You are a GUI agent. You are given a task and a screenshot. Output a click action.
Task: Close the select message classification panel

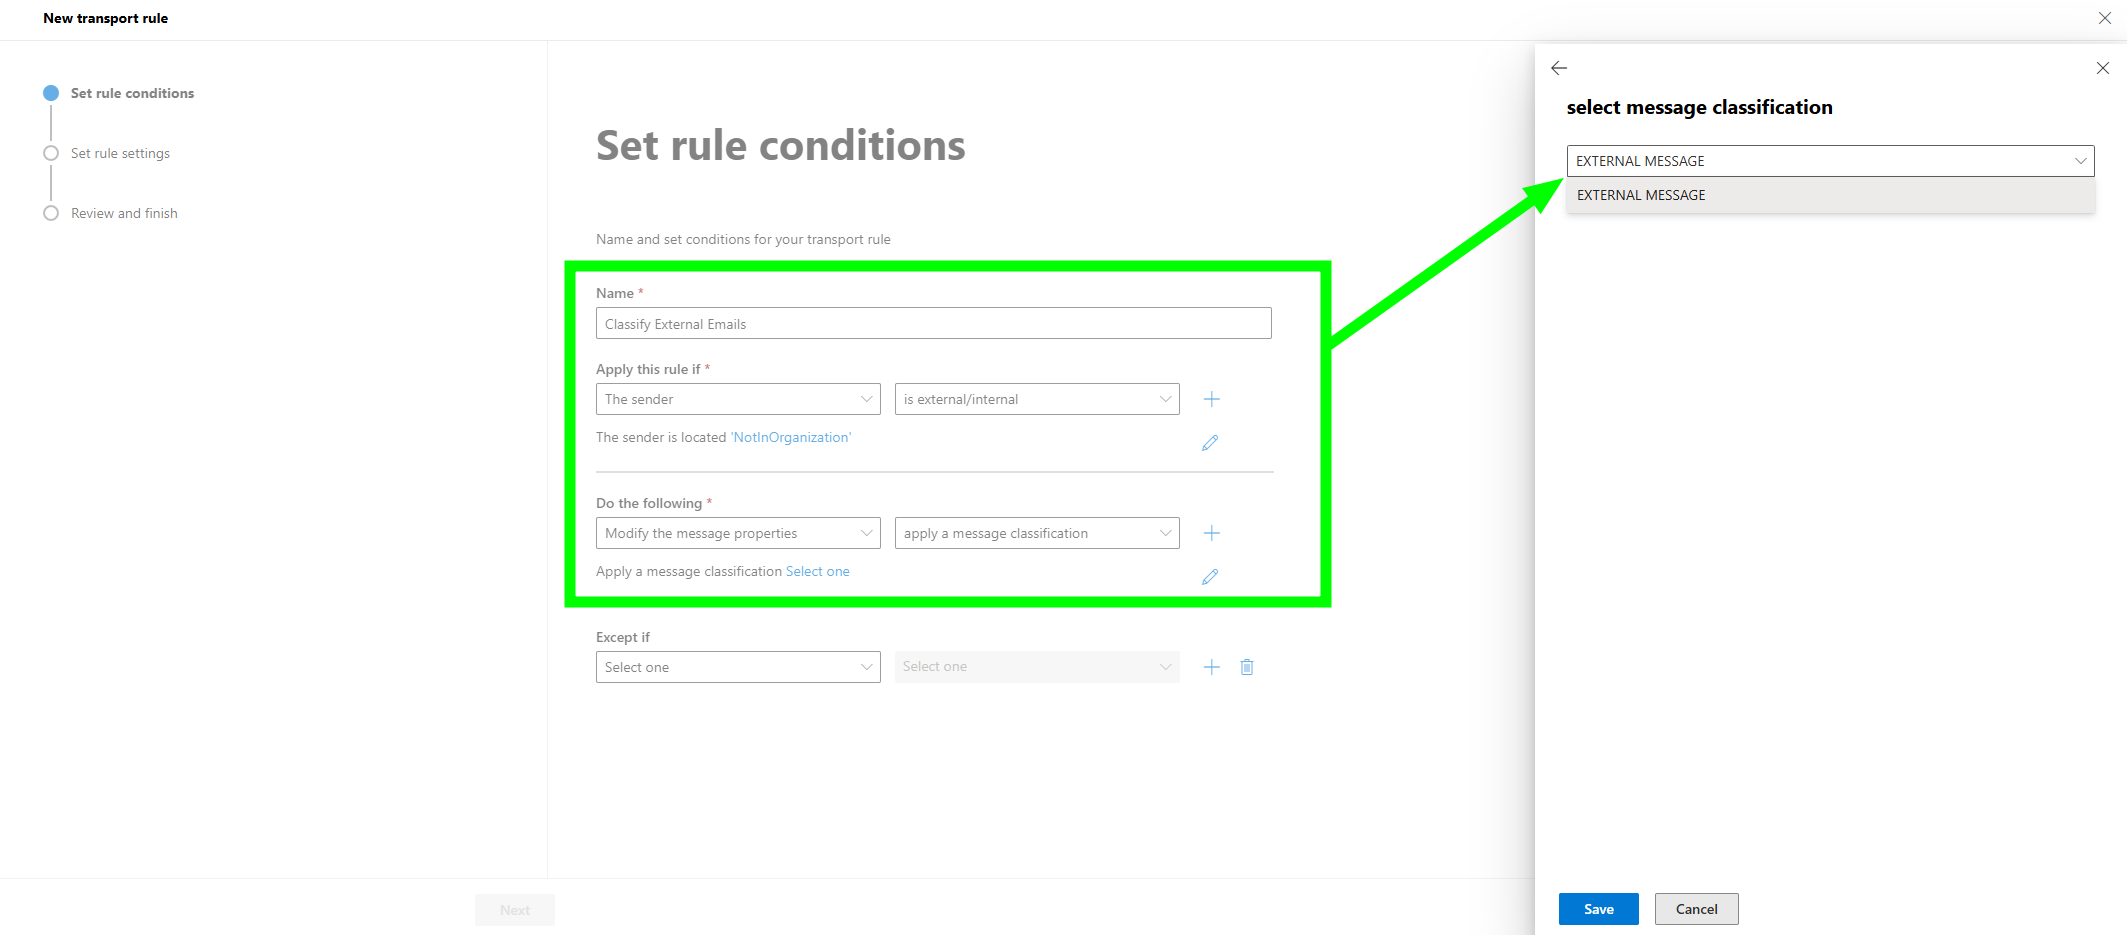click(x=2103, y=68)
